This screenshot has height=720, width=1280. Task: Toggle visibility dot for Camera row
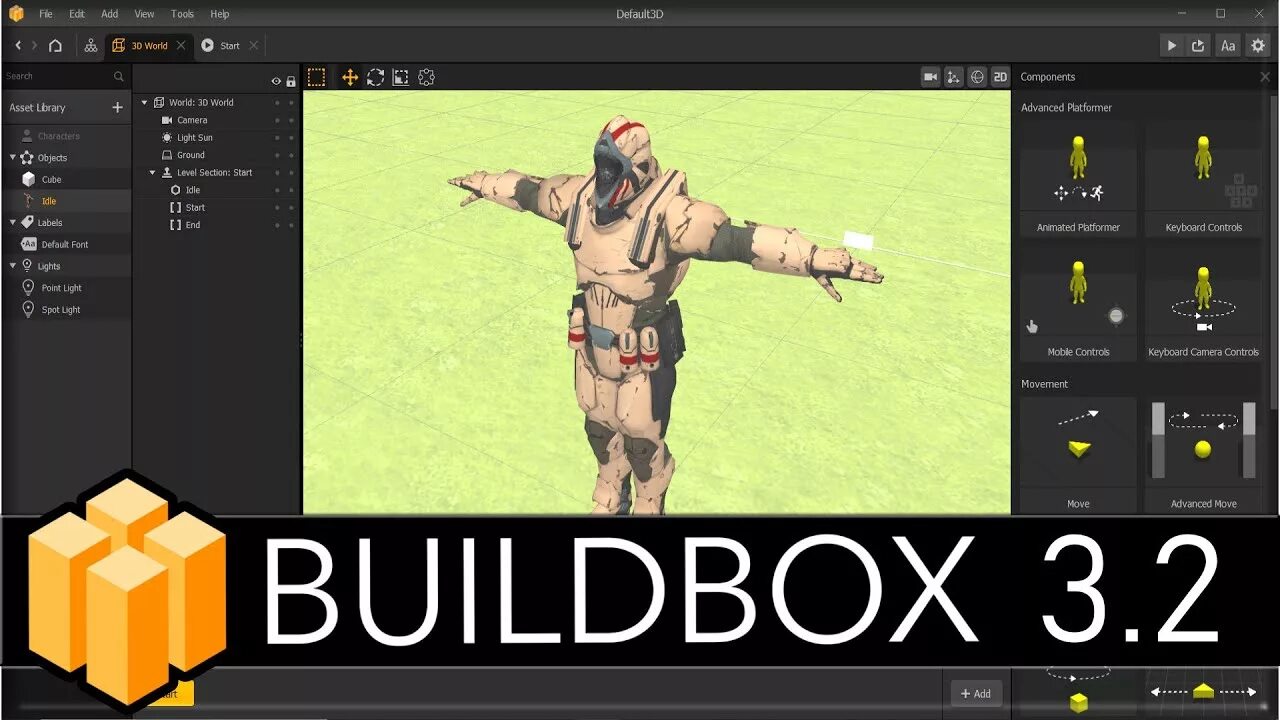277,120
